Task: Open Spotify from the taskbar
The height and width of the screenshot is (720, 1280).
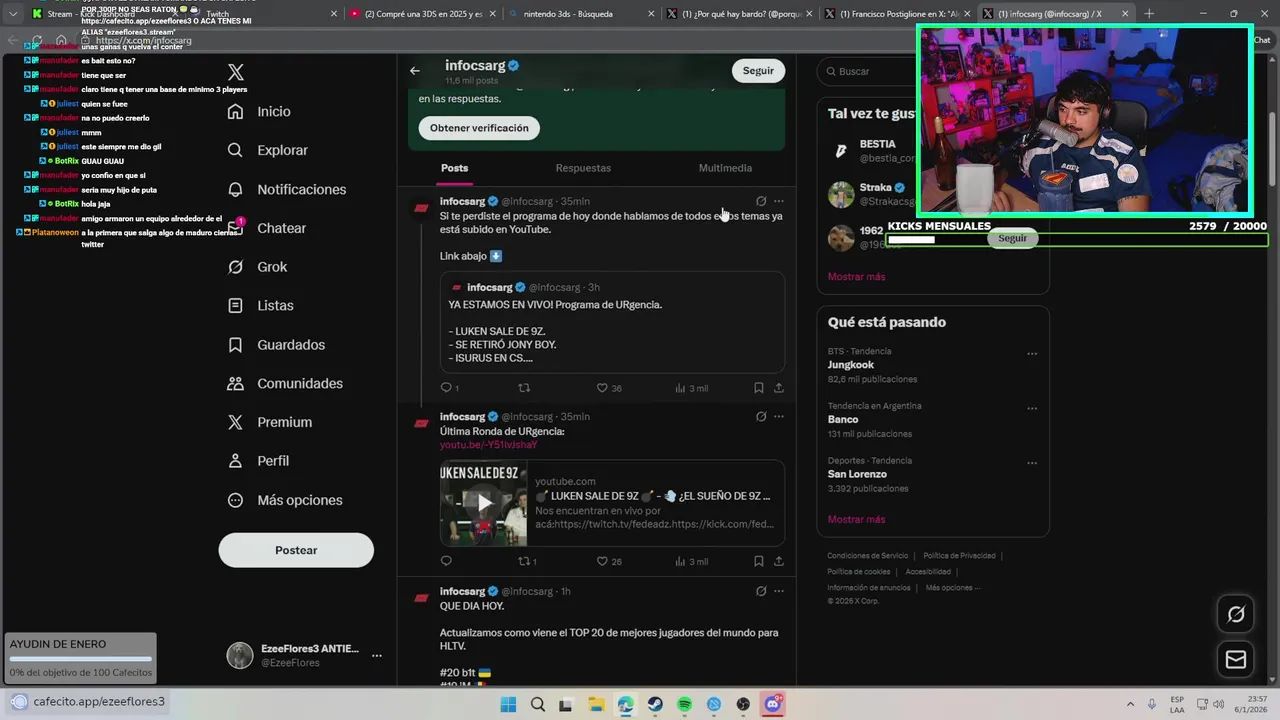Action: click(685, 705)
